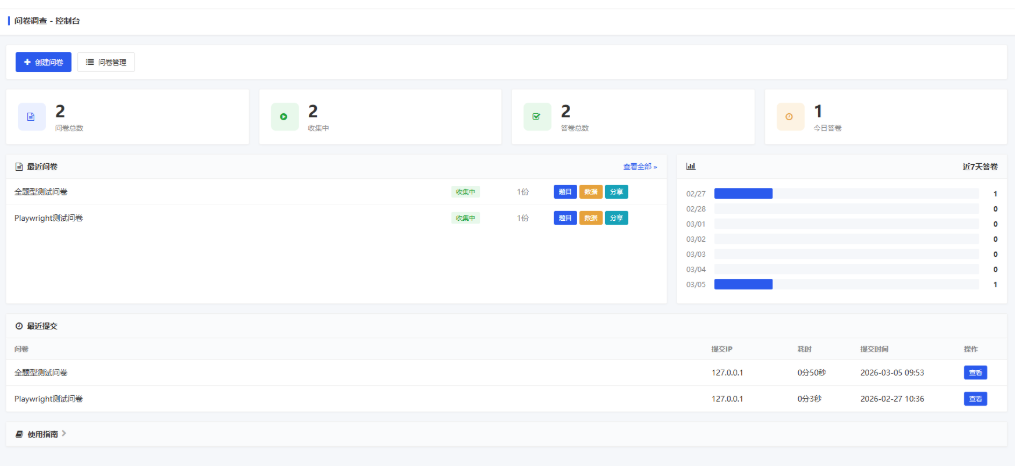Expand the 使用指南 section chevron
1015x466 pixels.
click(64, 434)
